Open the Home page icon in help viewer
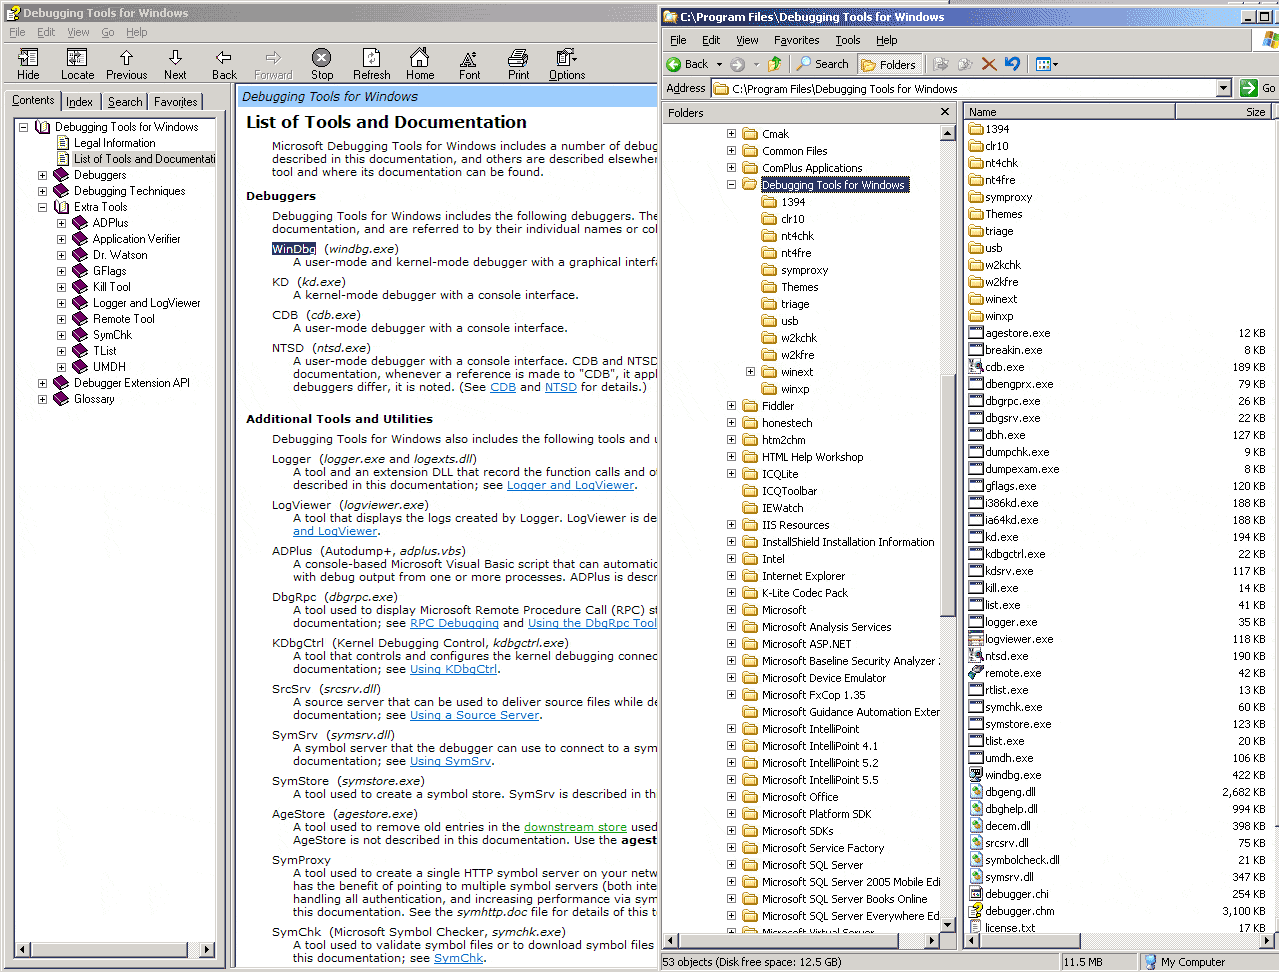This screenshot has height=972, width=1279. tap(420, 64)
